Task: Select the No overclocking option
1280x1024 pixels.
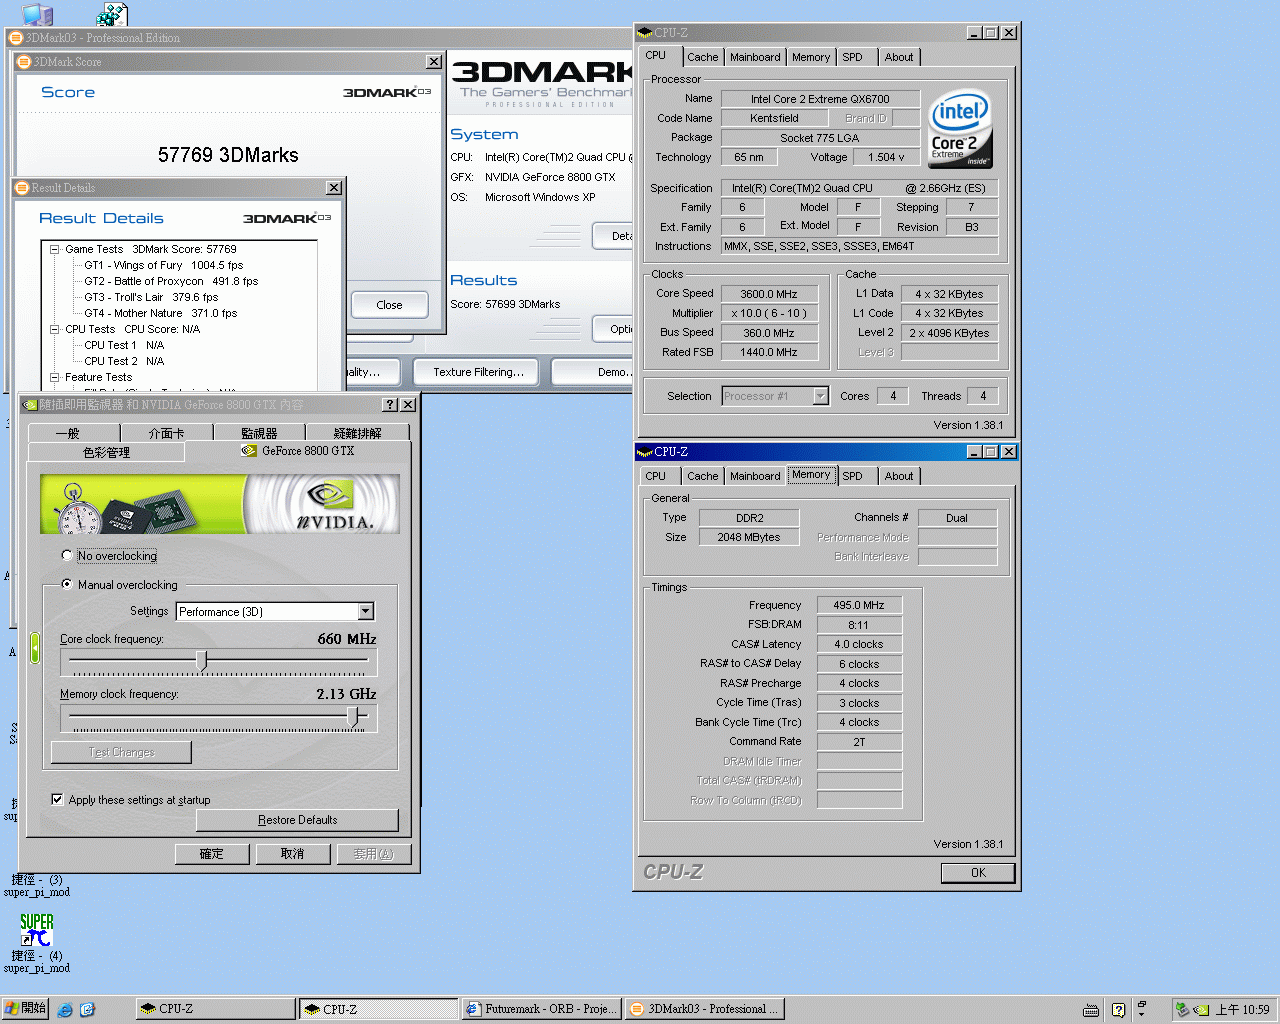Action: click(x=67, y=555)
